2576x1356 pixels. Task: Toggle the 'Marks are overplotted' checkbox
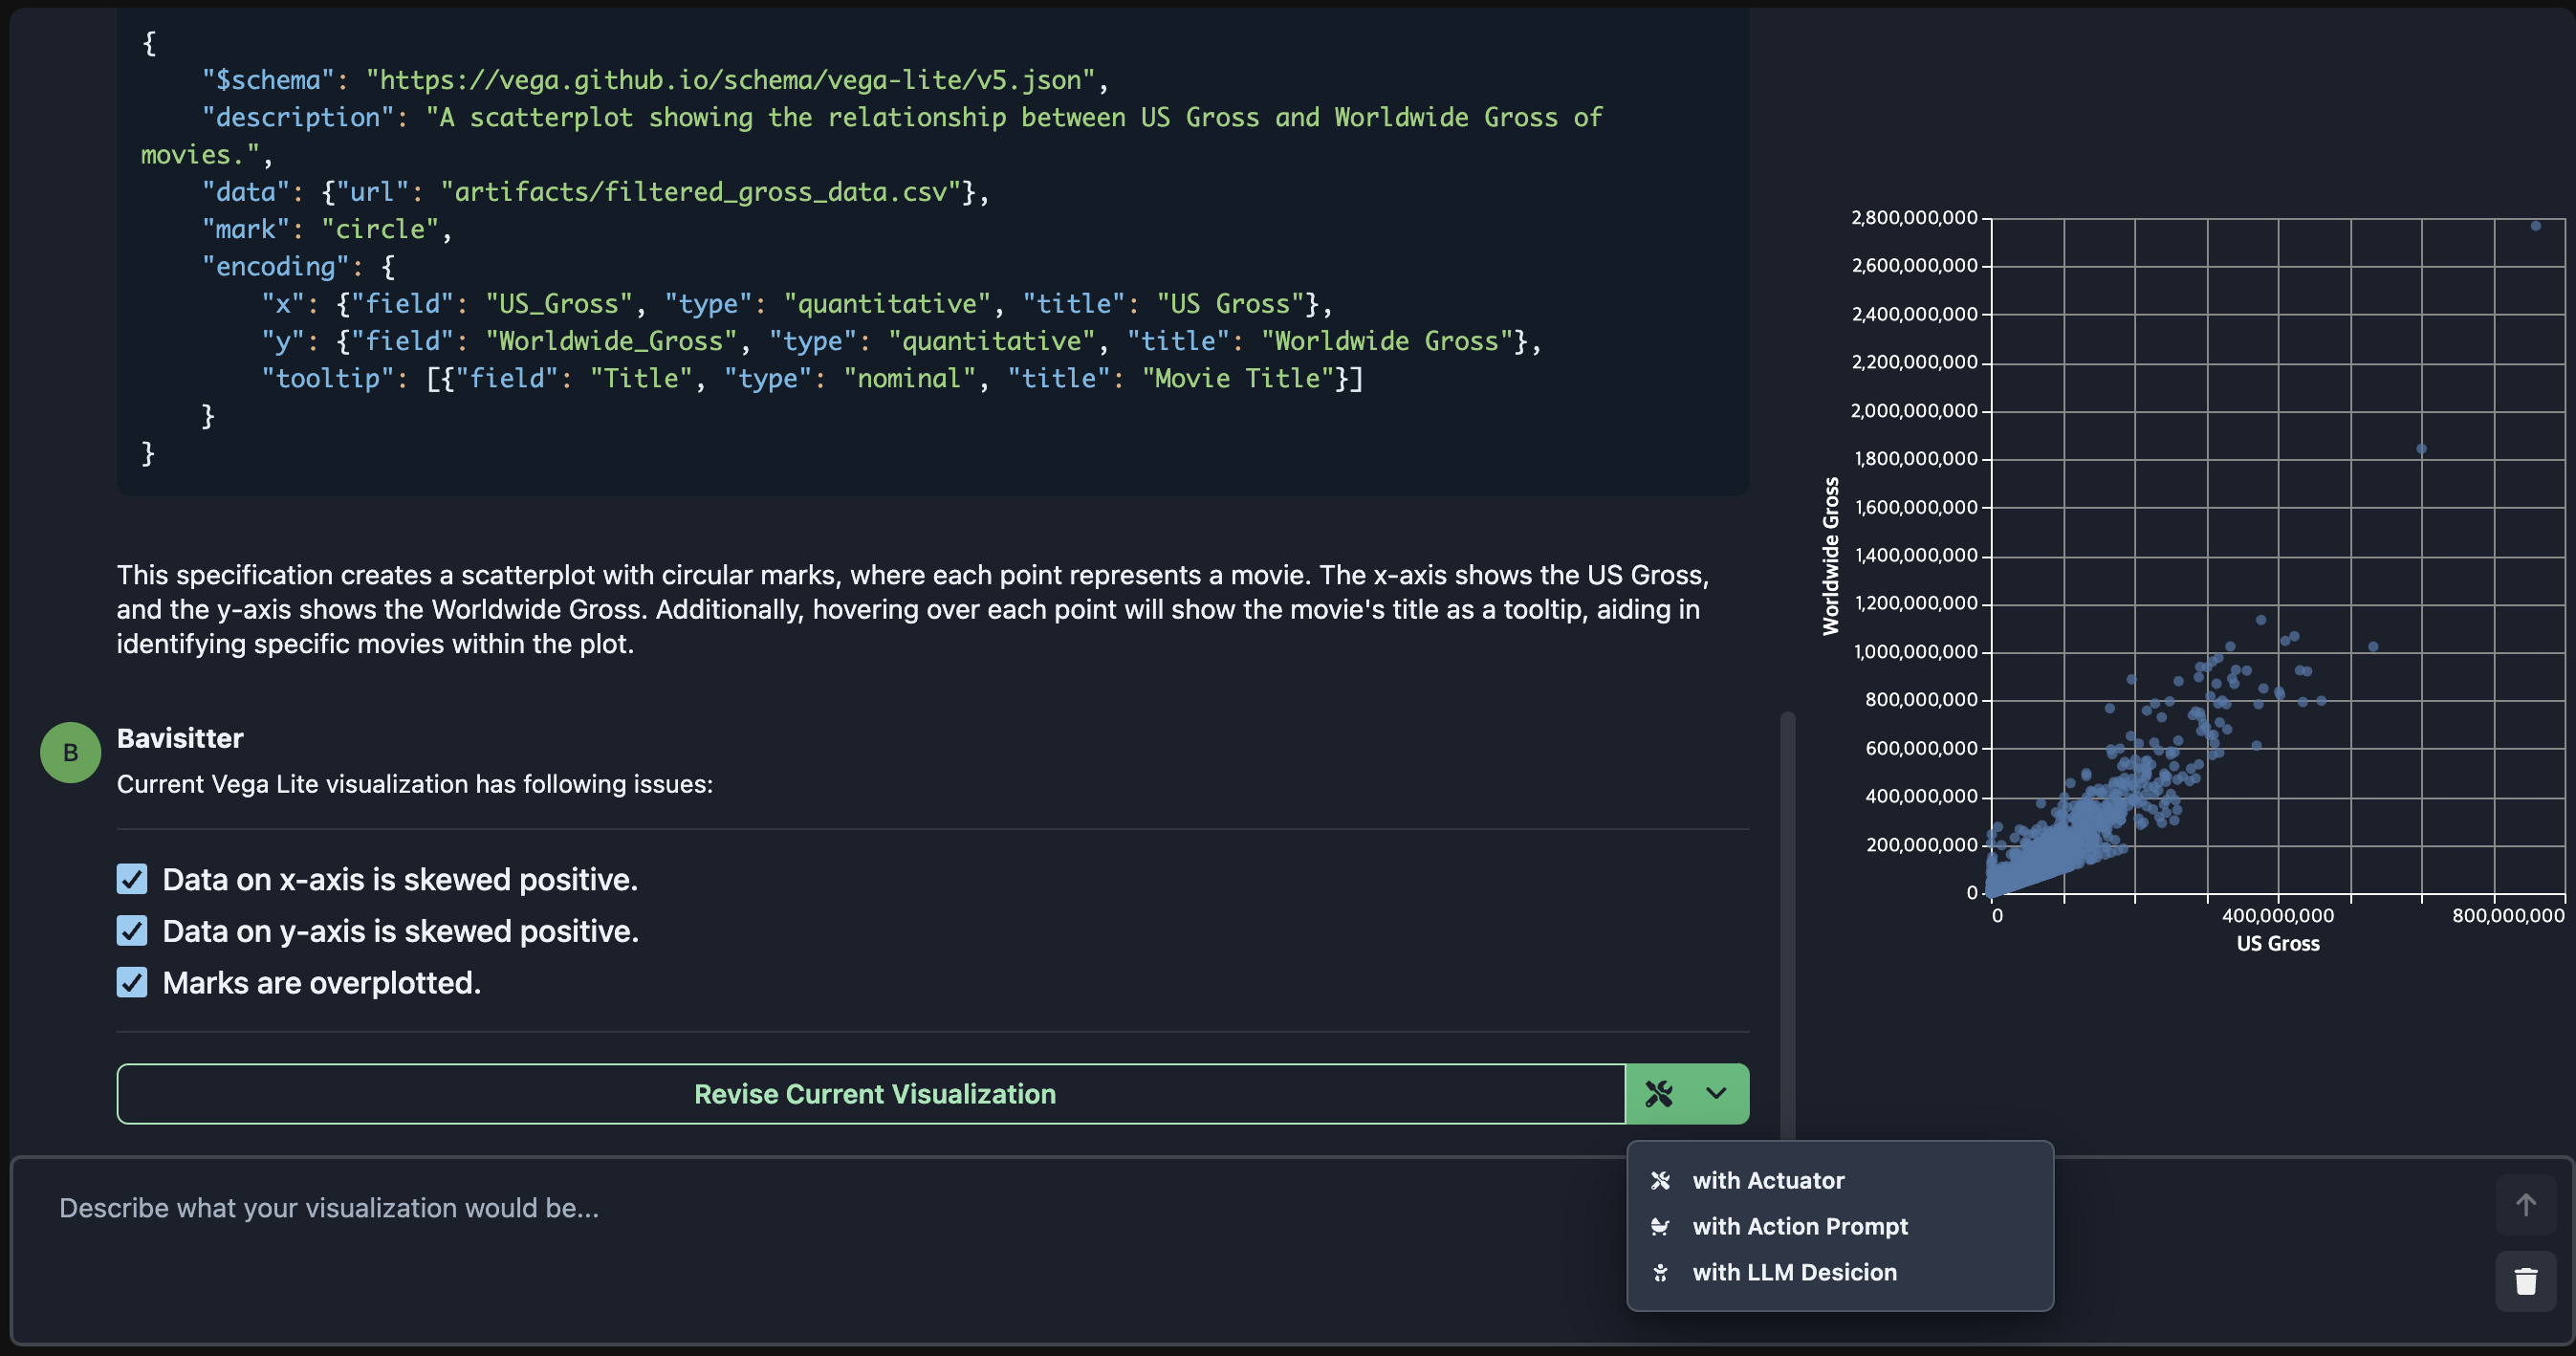[132, 983]
